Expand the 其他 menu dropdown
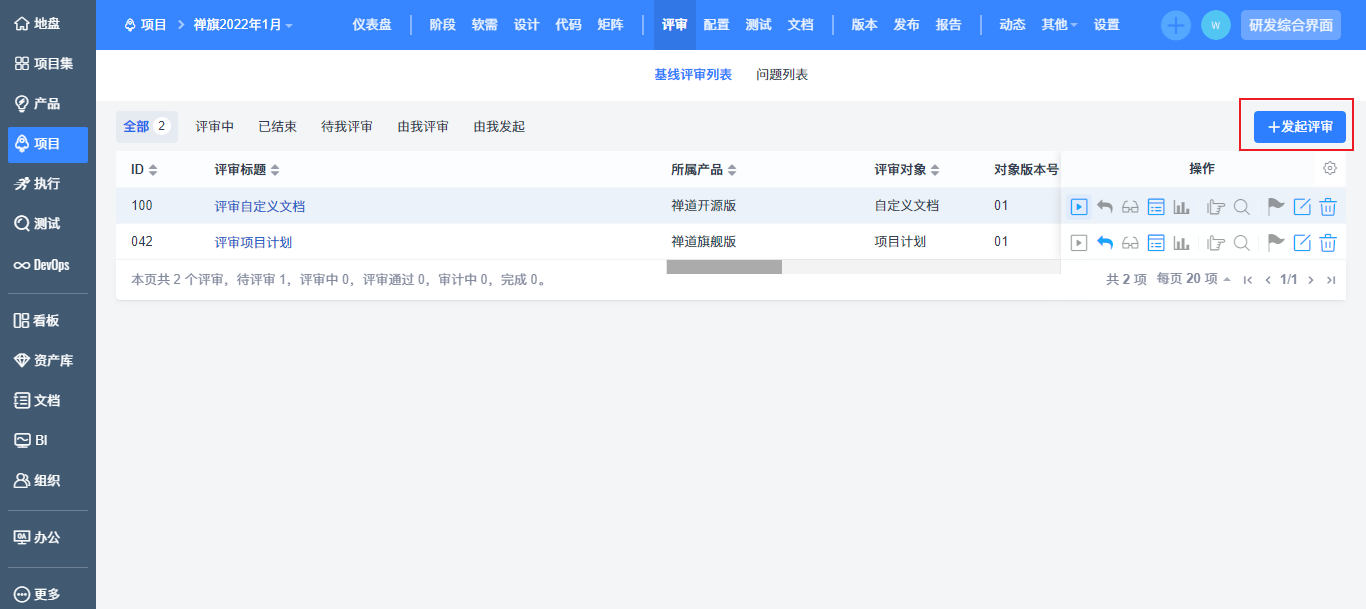 coord(1059,25)
